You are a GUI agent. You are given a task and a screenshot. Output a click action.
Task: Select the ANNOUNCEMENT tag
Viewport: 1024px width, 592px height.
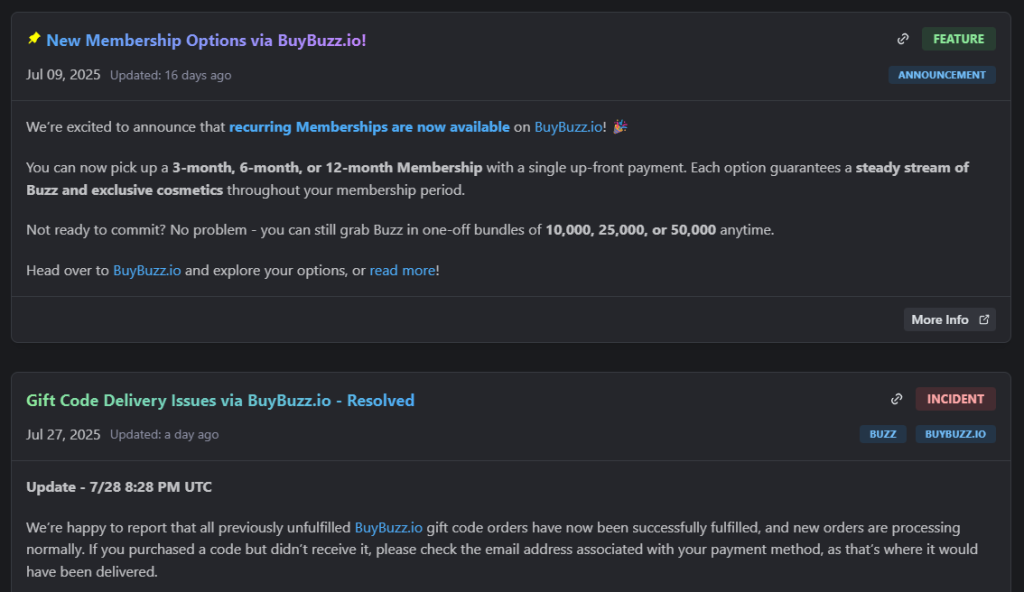942,75
